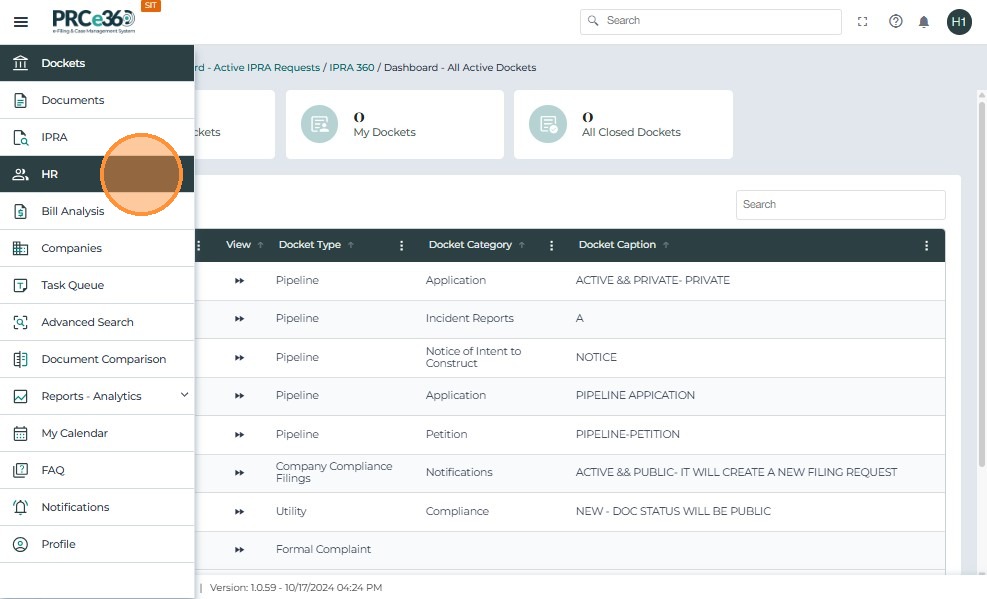Click the table Search input field
Screen dimensions: 987x599
(840, 204)
